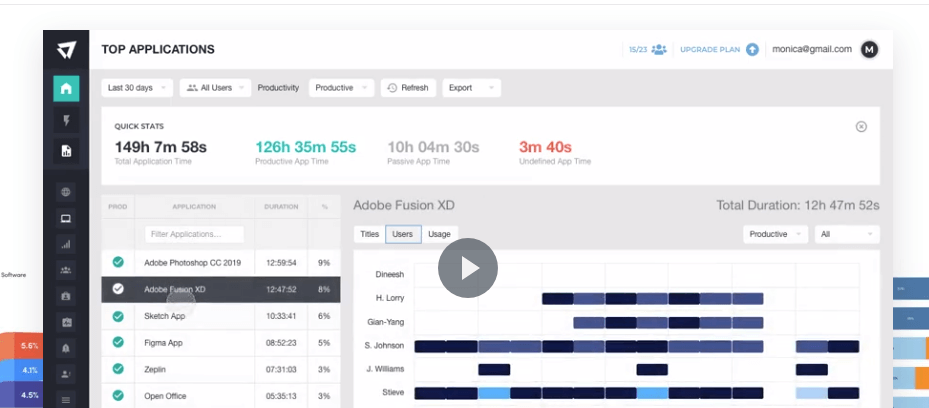This screenshot has width=929, height=408.
Task: Open the globe websites icon
Action: (x=66, y=192)
